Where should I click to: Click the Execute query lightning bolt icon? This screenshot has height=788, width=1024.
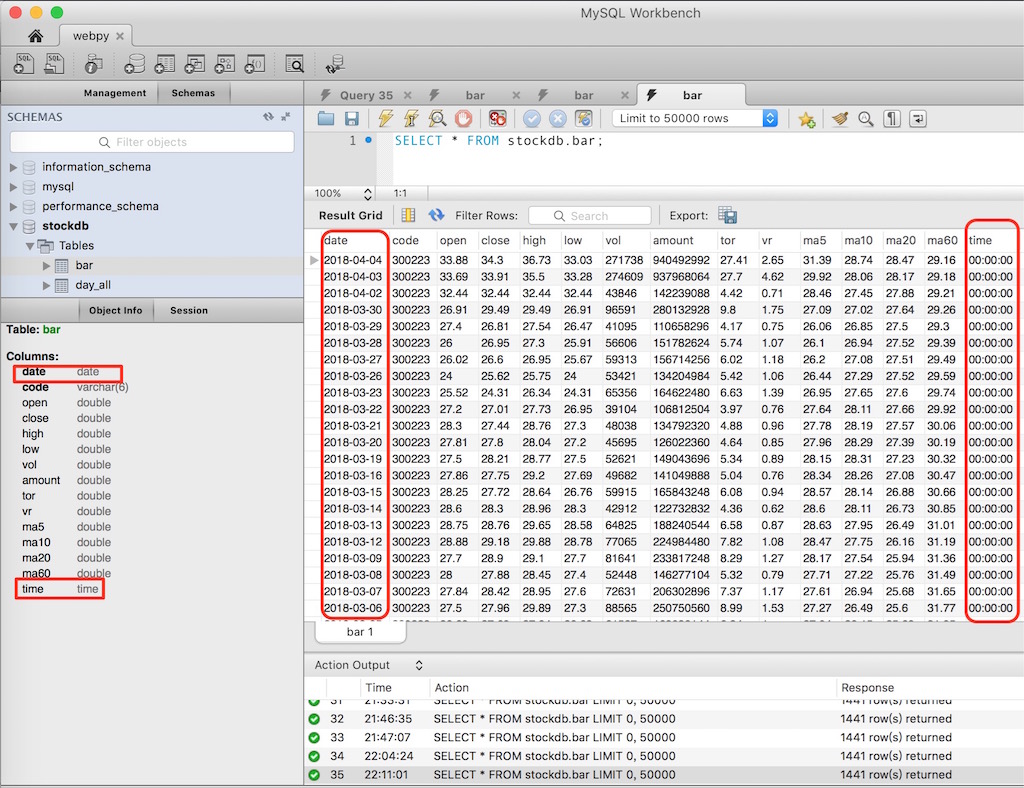(x=385, y=119)
